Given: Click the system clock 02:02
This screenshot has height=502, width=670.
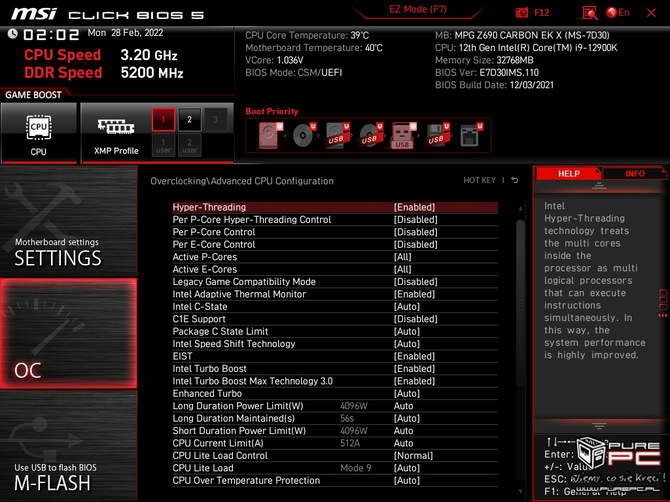Looking at the screenshot, I should 51,35.
